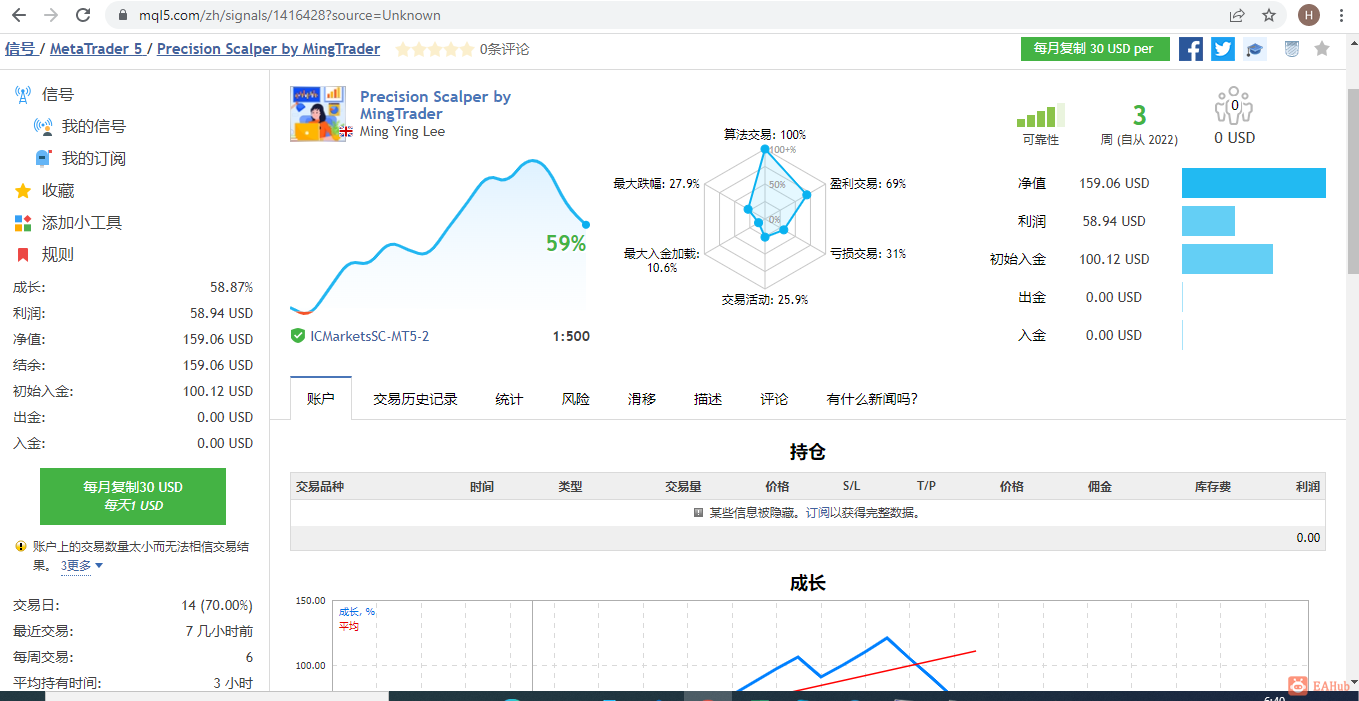
Task: Click the graduation cap icon
Action: point(1254,48)
